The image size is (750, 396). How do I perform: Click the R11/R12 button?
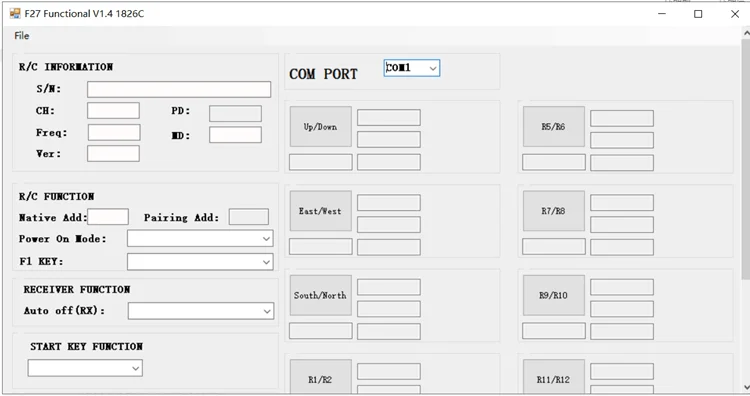(553, 377)
